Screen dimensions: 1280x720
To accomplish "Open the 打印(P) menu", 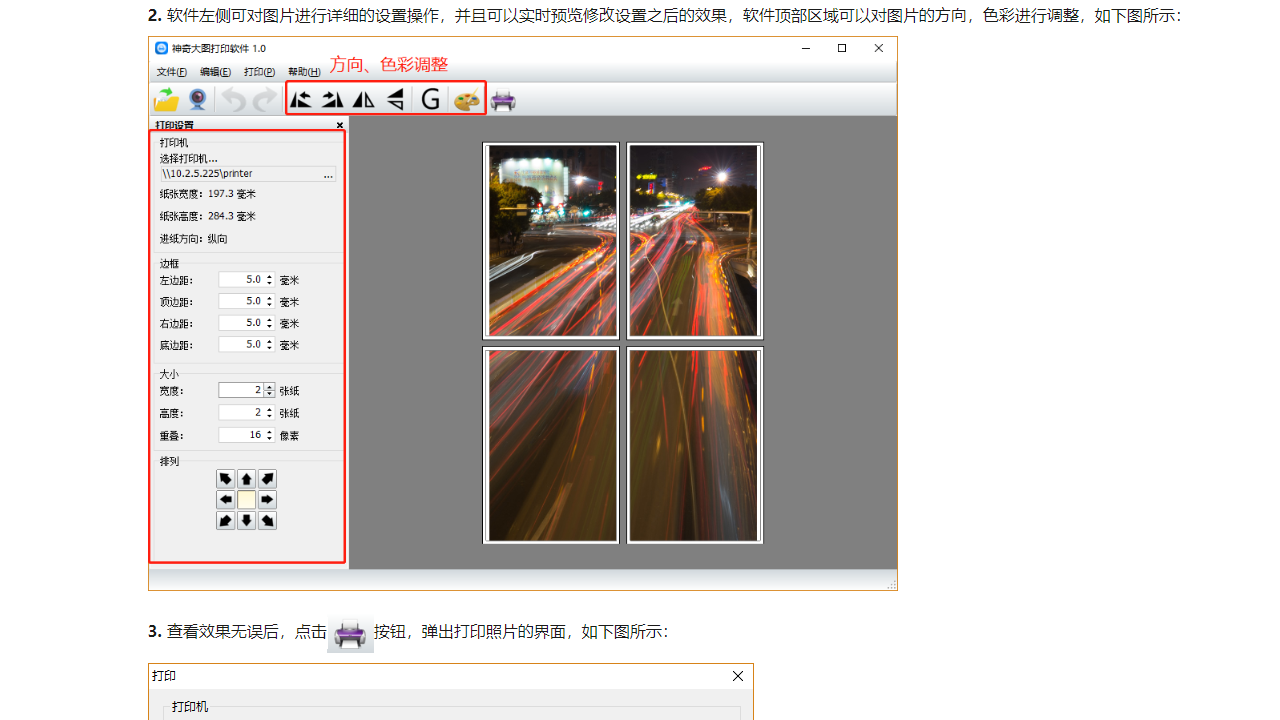I will click(259, 72).
